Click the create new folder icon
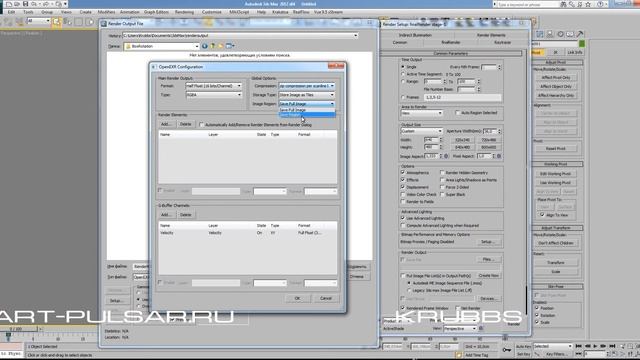 coord(221,46)
